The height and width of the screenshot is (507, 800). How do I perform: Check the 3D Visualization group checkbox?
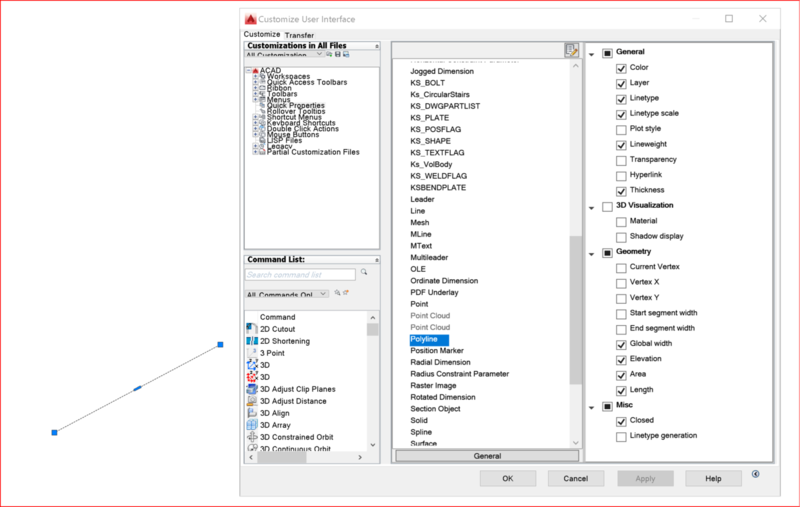coord(607,207)
